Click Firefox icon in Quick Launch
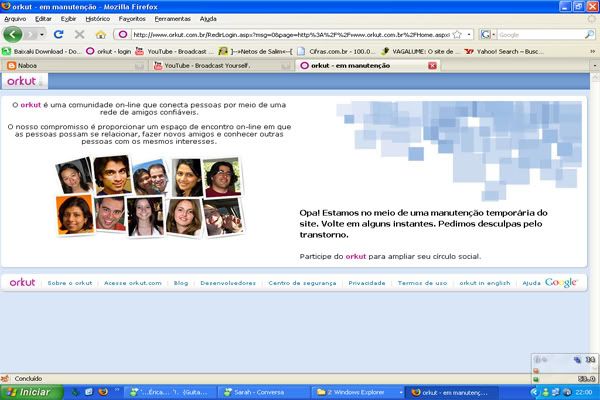Image resolution: width=600 pixels, height=400 pixels. pyautogui.click(x=101, y=392)
